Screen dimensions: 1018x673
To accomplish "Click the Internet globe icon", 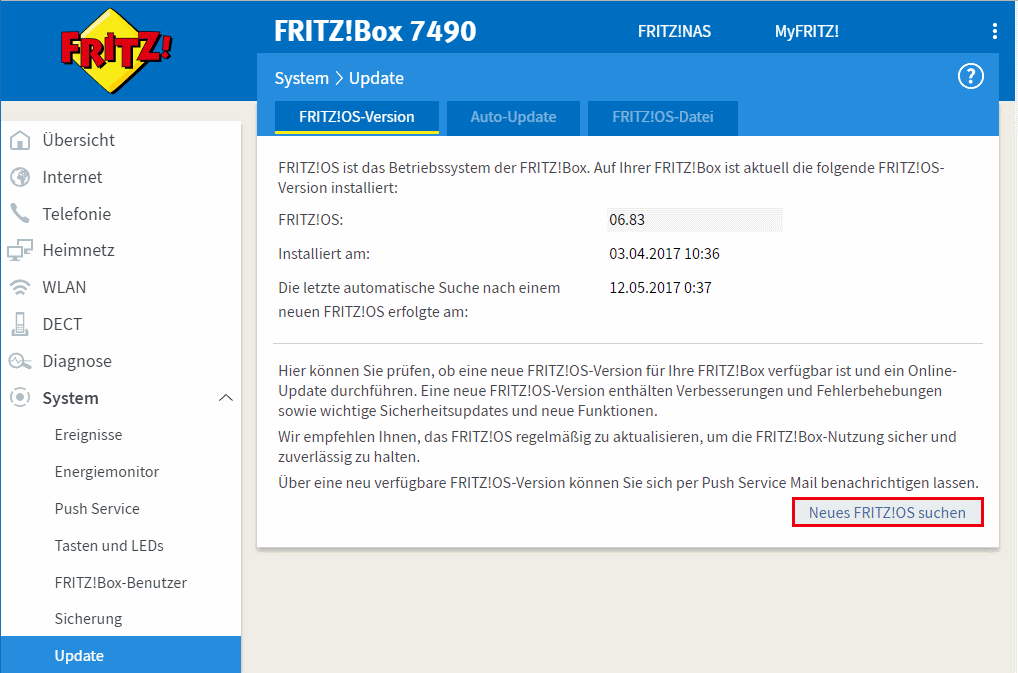I will [x=20, y=177].
